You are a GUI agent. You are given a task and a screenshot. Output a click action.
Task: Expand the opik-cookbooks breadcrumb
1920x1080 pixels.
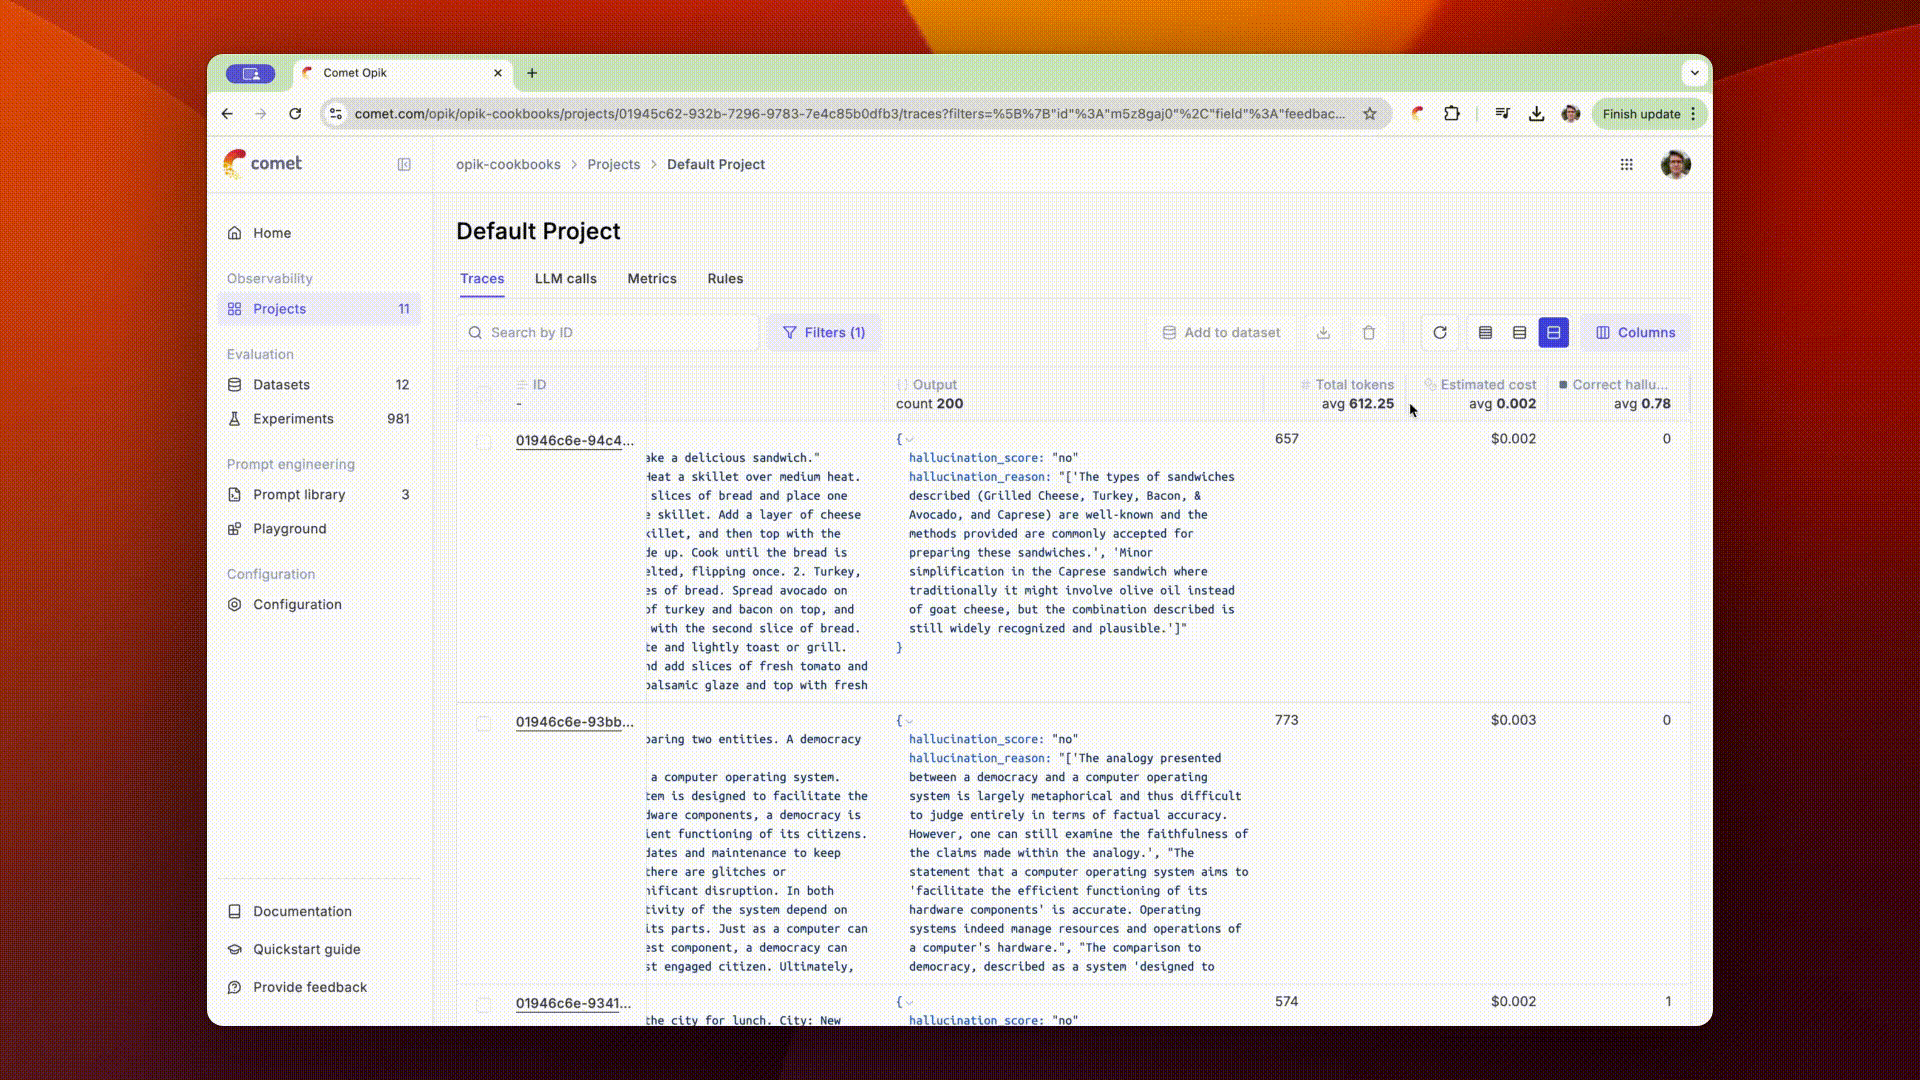tap(508, 164)
